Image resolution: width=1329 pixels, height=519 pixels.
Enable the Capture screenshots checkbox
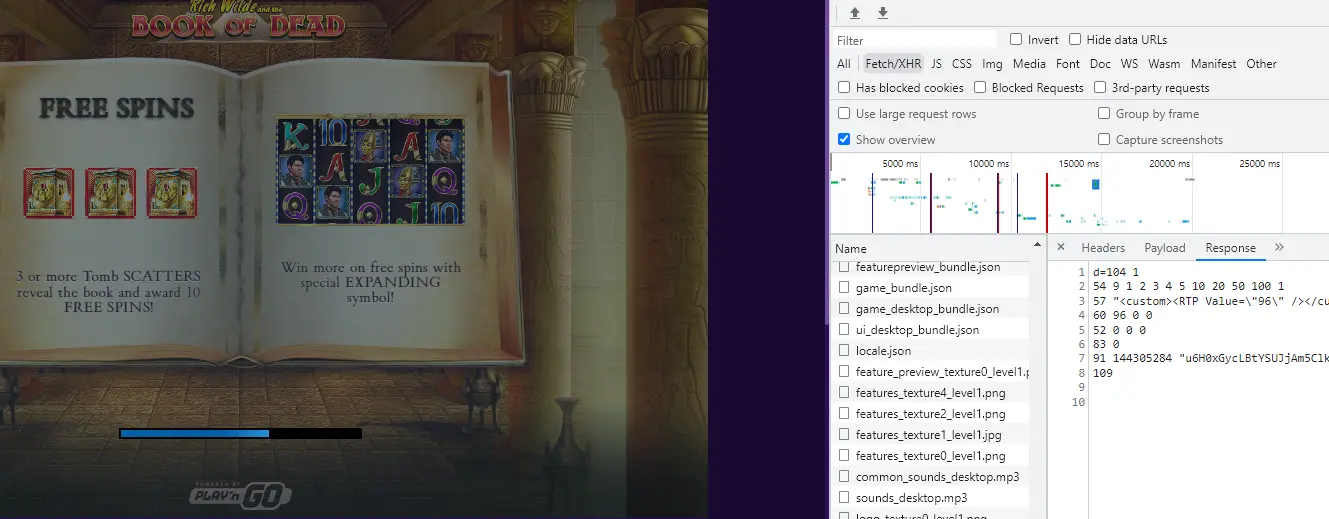(1104, 140)
